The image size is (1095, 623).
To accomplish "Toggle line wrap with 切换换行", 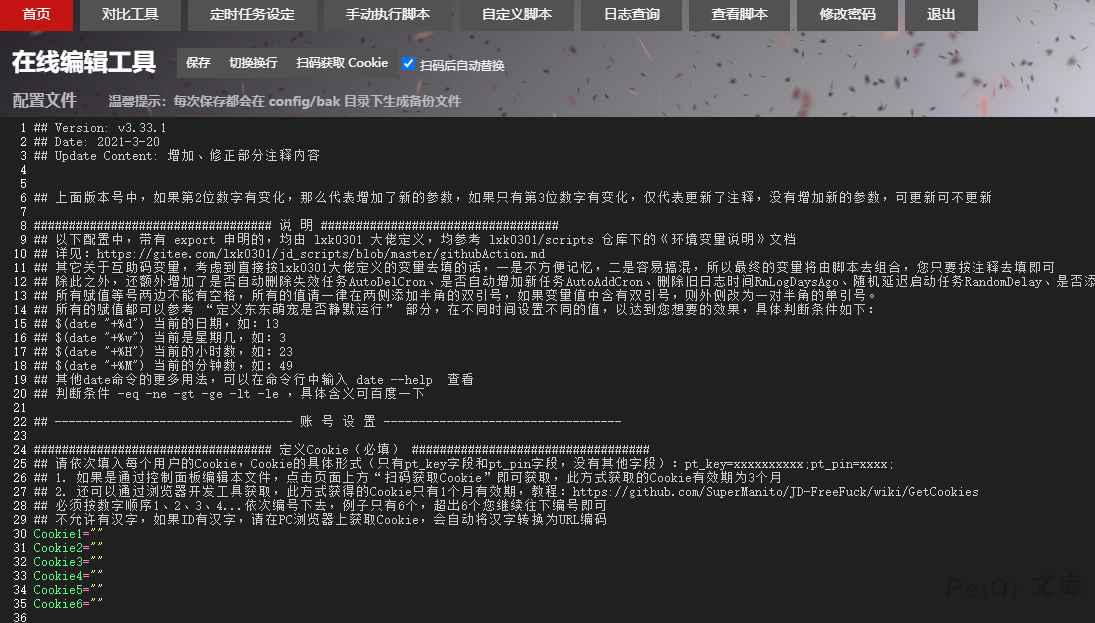I will pos(253,63).
